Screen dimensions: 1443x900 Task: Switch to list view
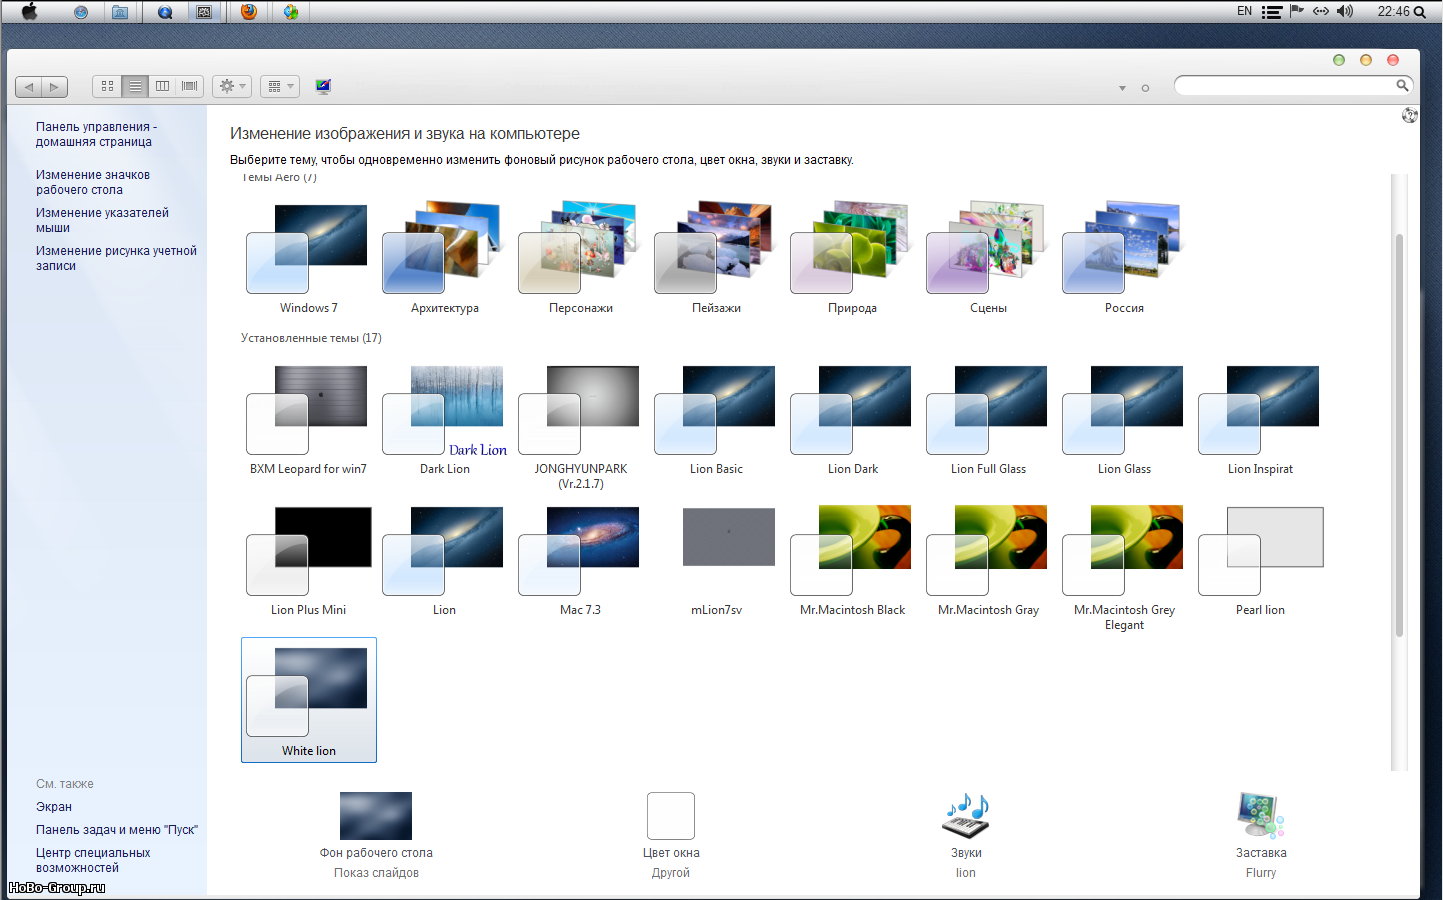tap(135, 86)
